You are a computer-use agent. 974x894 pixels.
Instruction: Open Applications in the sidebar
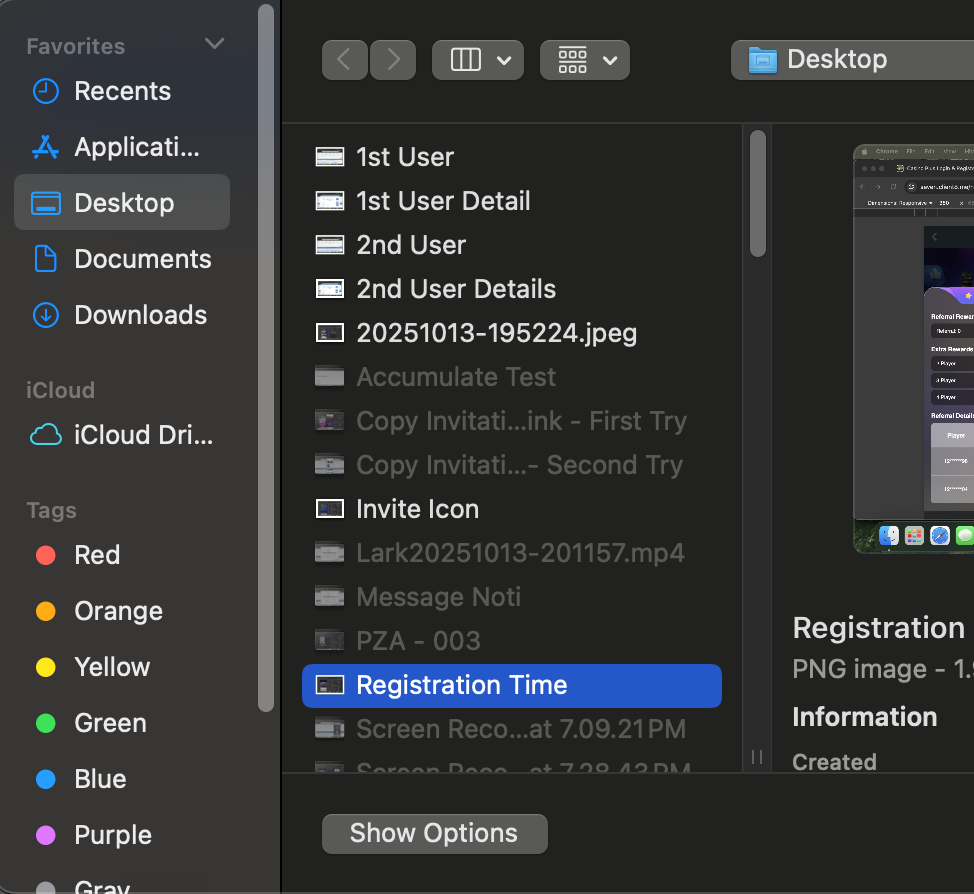(x=136, y=147)
